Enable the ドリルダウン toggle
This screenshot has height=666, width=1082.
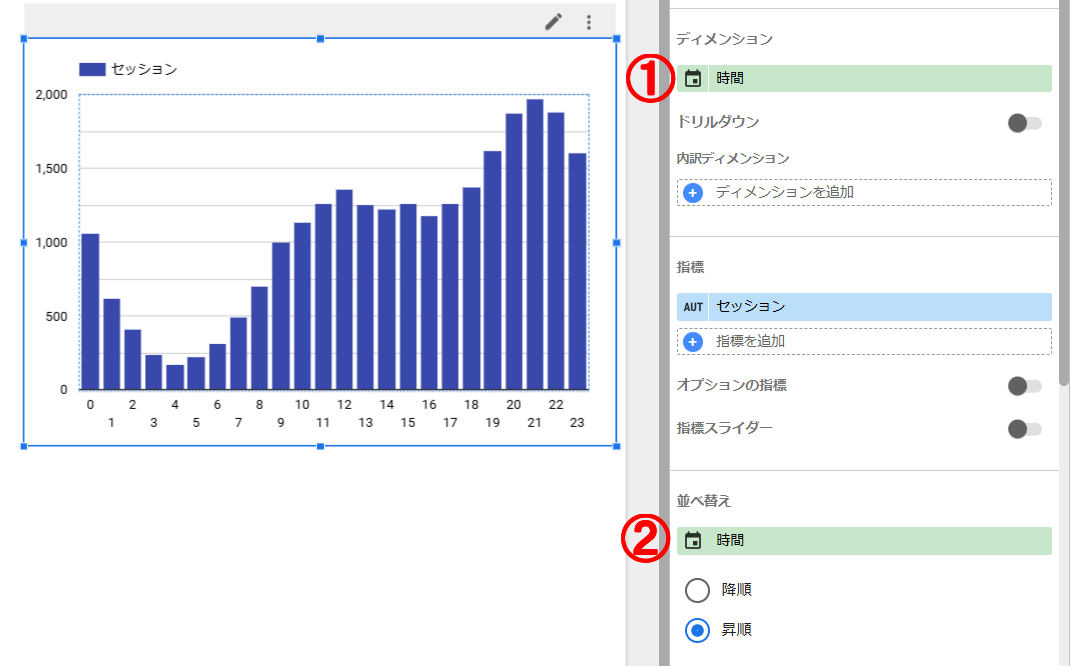click(x=1024, y=123)
